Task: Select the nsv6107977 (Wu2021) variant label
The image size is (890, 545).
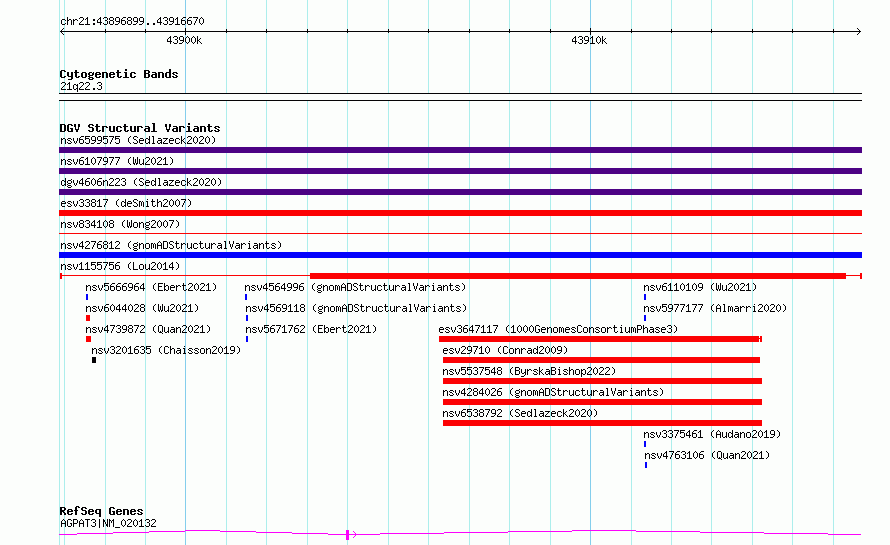Action: pyautogui.click(x=117, y=161)
